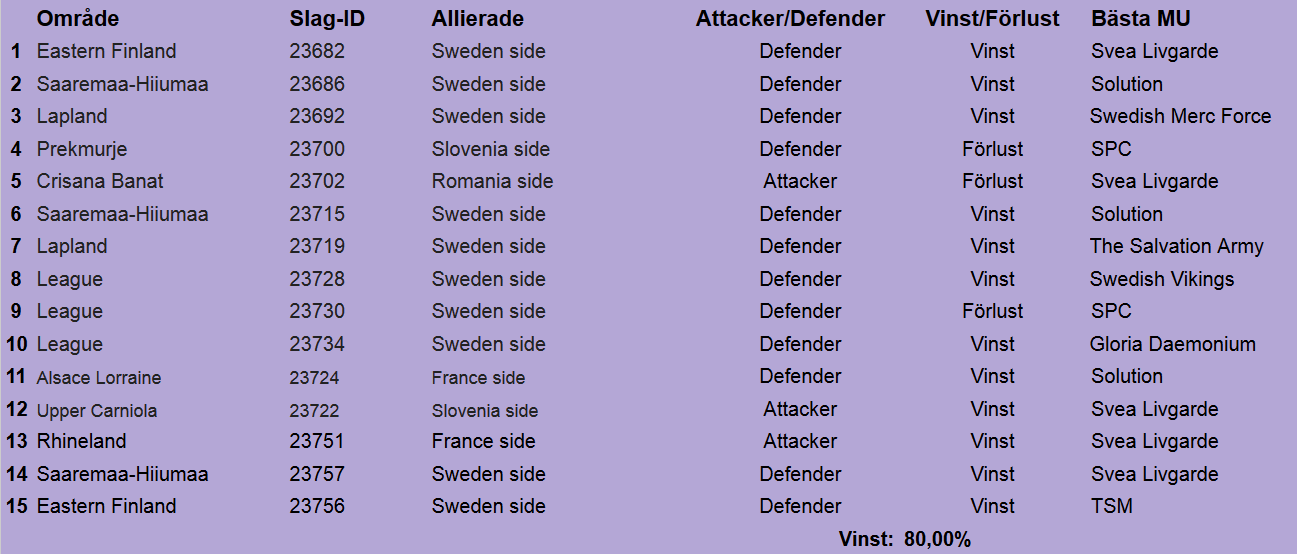The height and width of the screenshot is (554, 1297).
Task: Select the Allierade column header
Action: coord(477,19)
